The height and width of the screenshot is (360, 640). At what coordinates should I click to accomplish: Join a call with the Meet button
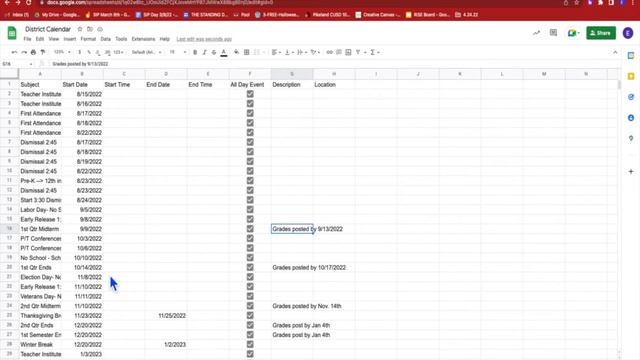573,33
